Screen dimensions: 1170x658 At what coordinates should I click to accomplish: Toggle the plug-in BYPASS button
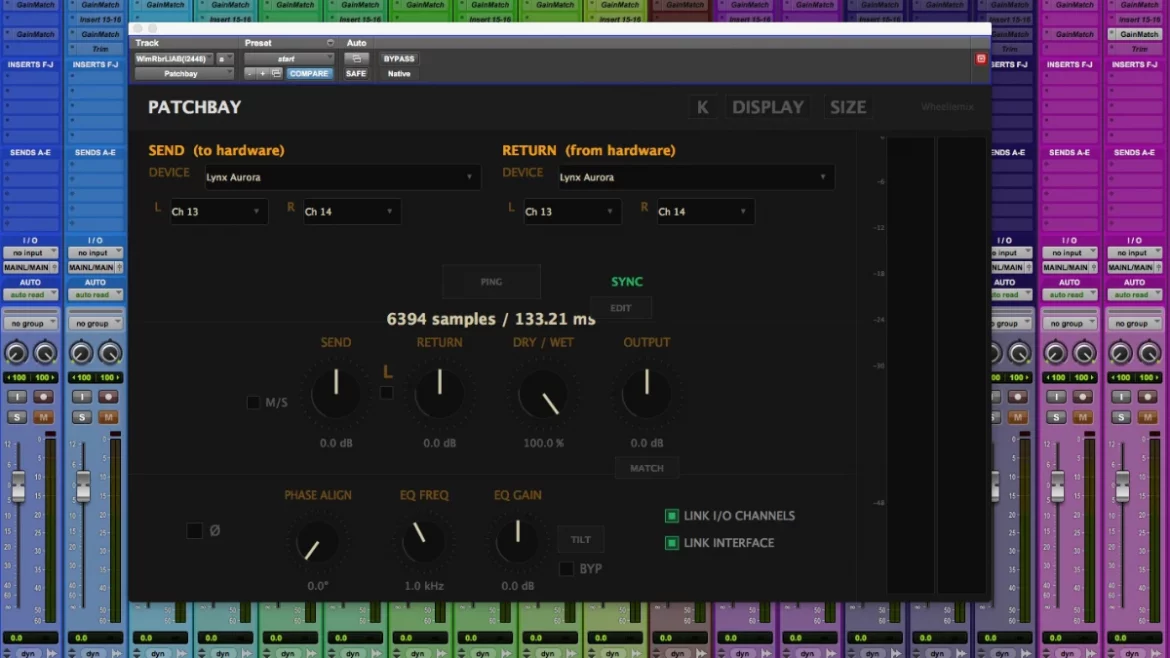[x=398, y=58]
